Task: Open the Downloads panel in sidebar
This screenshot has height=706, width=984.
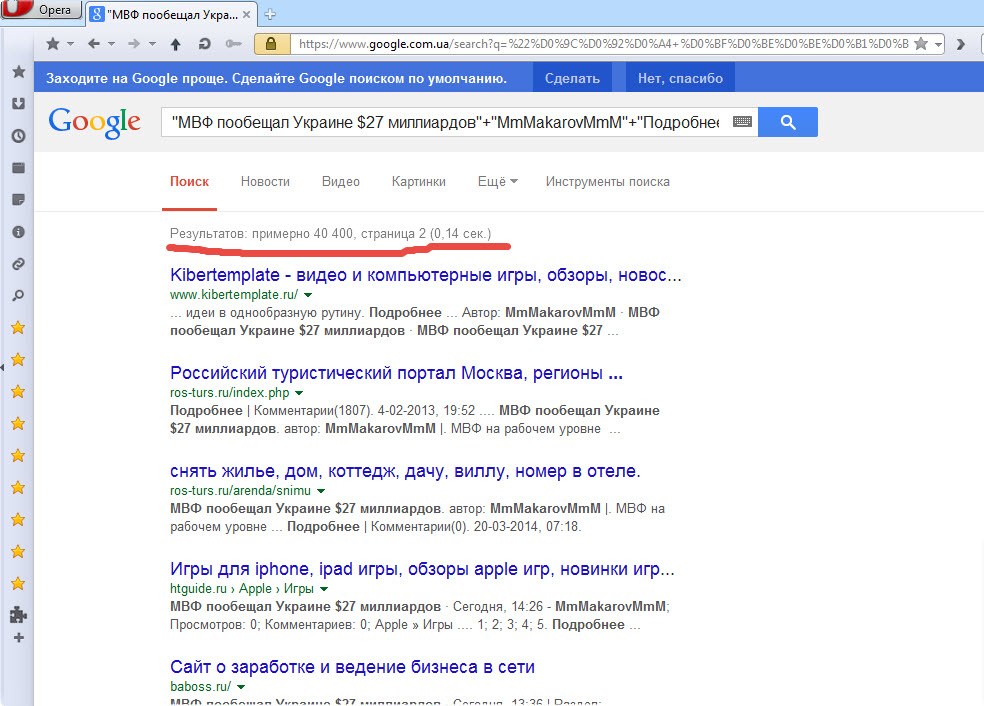Action: point(17,104)
